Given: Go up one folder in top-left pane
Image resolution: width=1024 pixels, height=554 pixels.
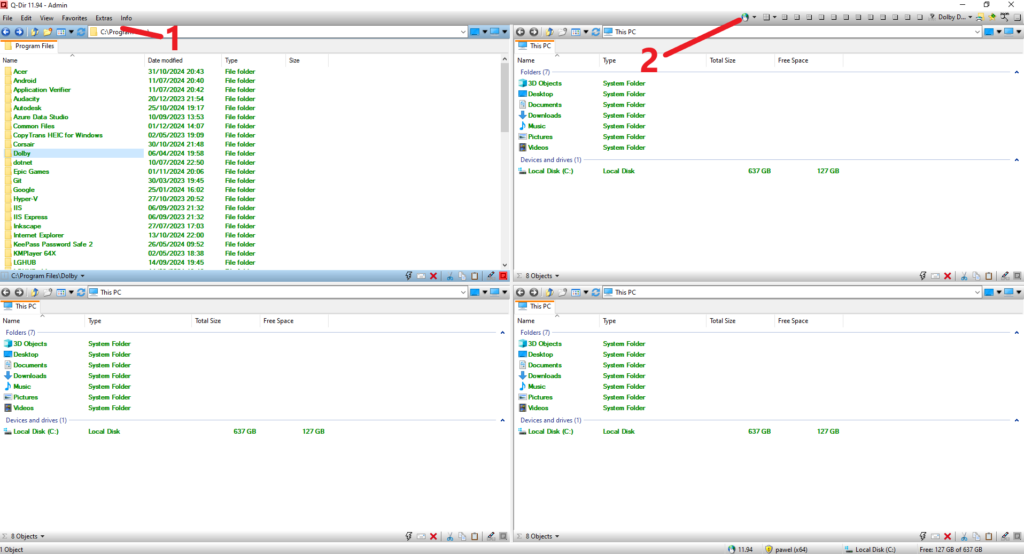Looking at the screenshot, I should click(34, 32).
